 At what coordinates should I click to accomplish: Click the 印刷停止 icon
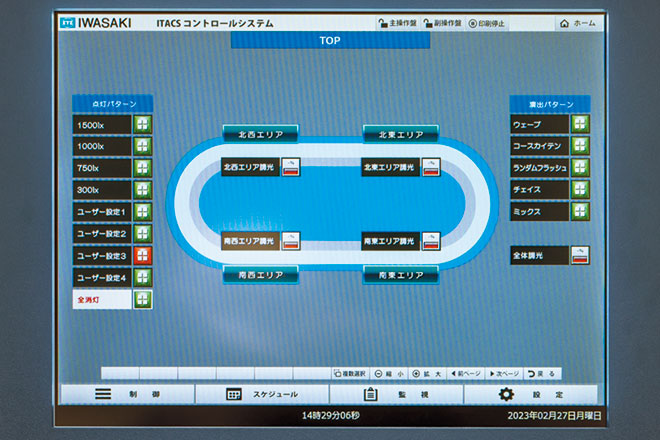coord(472,23)
